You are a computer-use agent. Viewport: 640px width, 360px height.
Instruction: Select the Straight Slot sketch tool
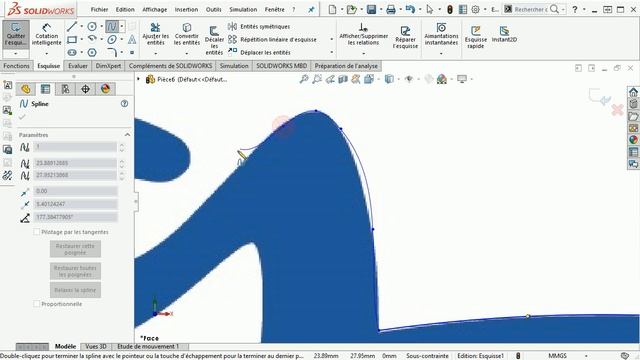point(72,52)
